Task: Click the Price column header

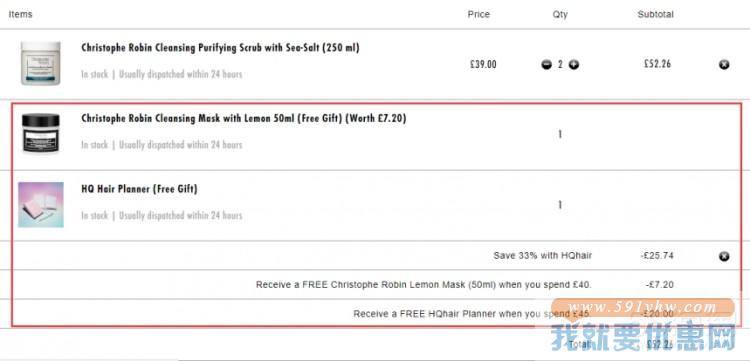Action: tap(479, 14)
